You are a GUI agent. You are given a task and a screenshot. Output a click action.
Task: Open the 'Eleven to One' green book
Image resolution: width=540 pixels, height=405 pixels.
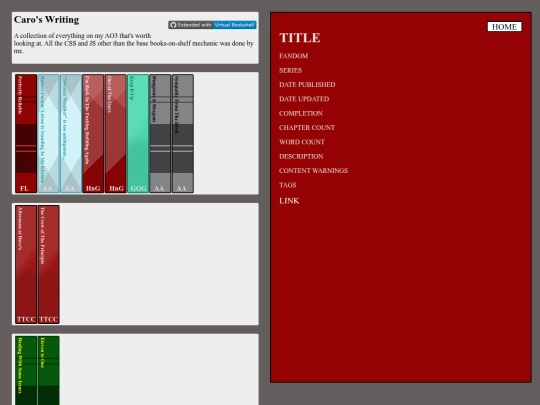click(48, 371)
